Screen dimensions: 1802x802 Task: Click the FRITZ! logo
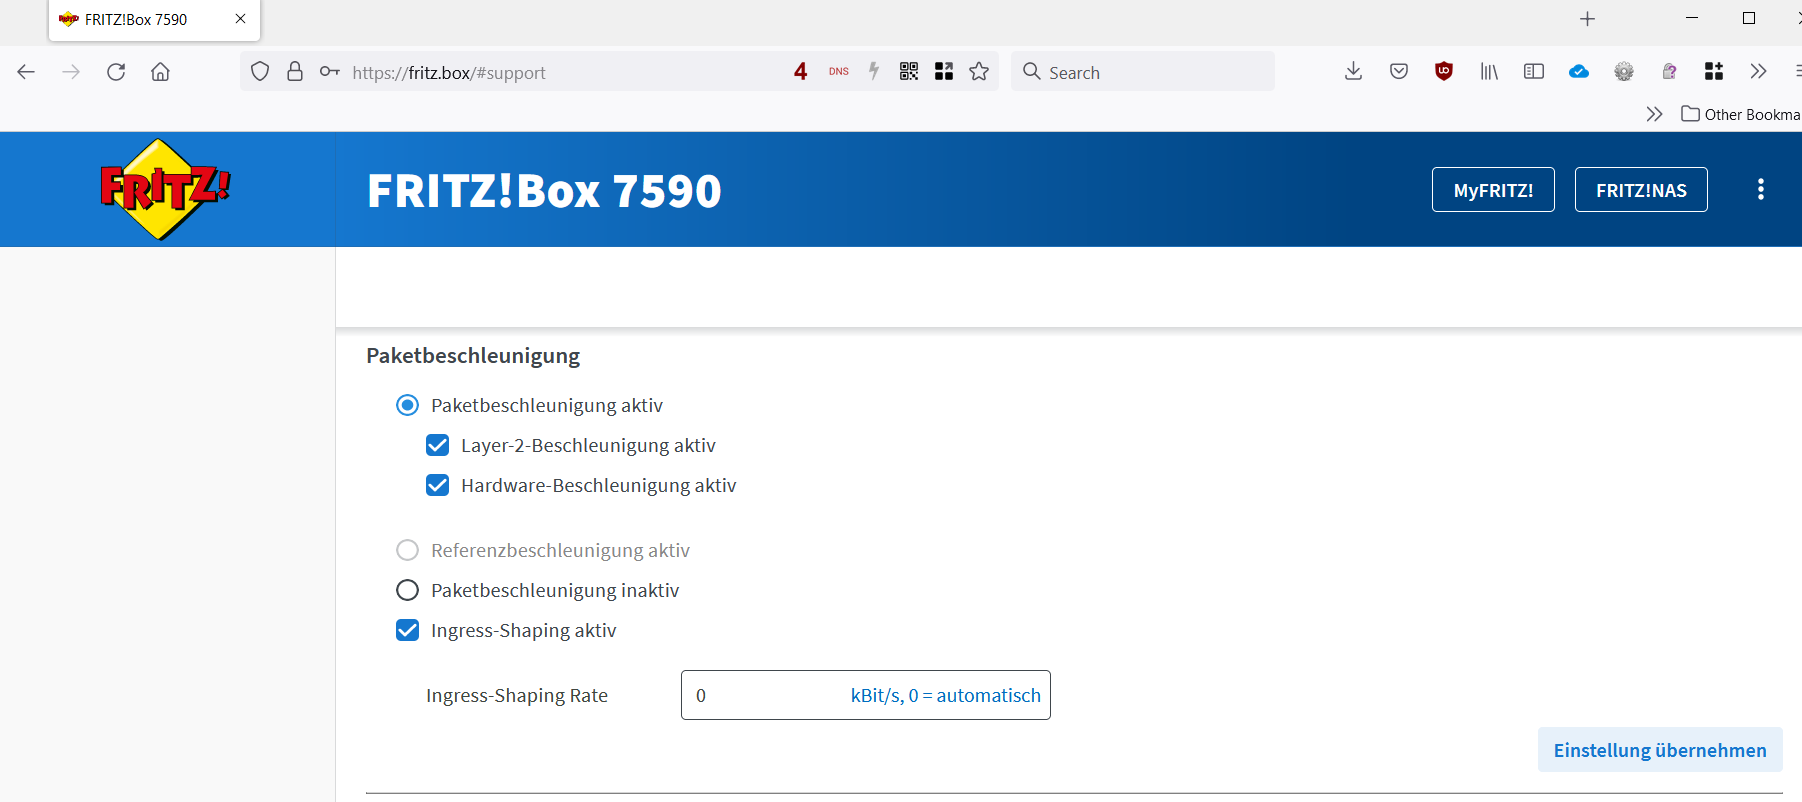click(x=164, y=189)
